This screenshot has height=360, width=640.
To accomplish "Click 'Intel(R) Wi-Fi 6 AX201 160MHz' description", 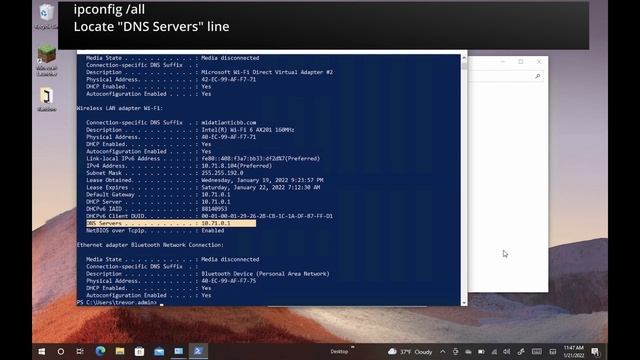I will pyautogui.click(x=248, y=130).
